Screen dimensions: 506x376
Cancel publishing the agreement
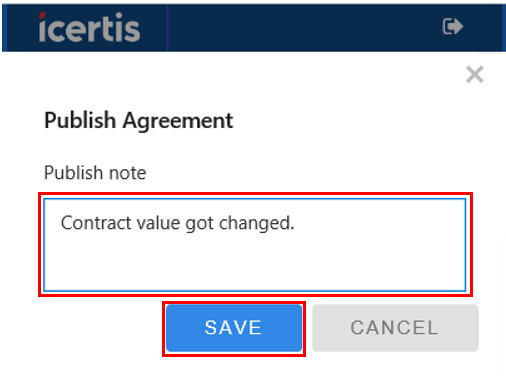pyautogui.click(x=395, y=328)
